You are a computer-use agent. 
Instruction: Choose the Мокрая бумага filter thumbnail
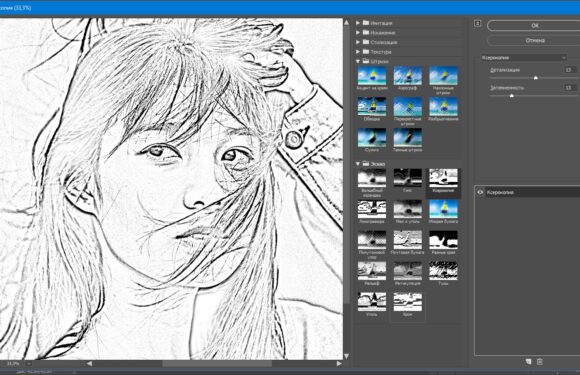coord(443,209)
